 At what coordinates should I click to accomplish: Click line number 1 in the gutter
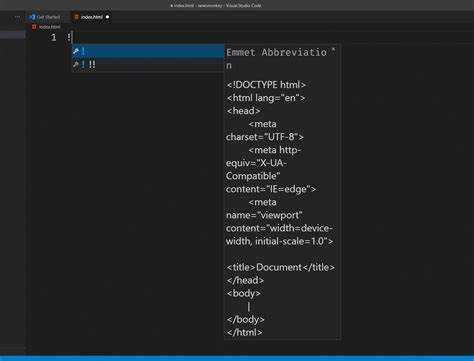tap(54, 37)
